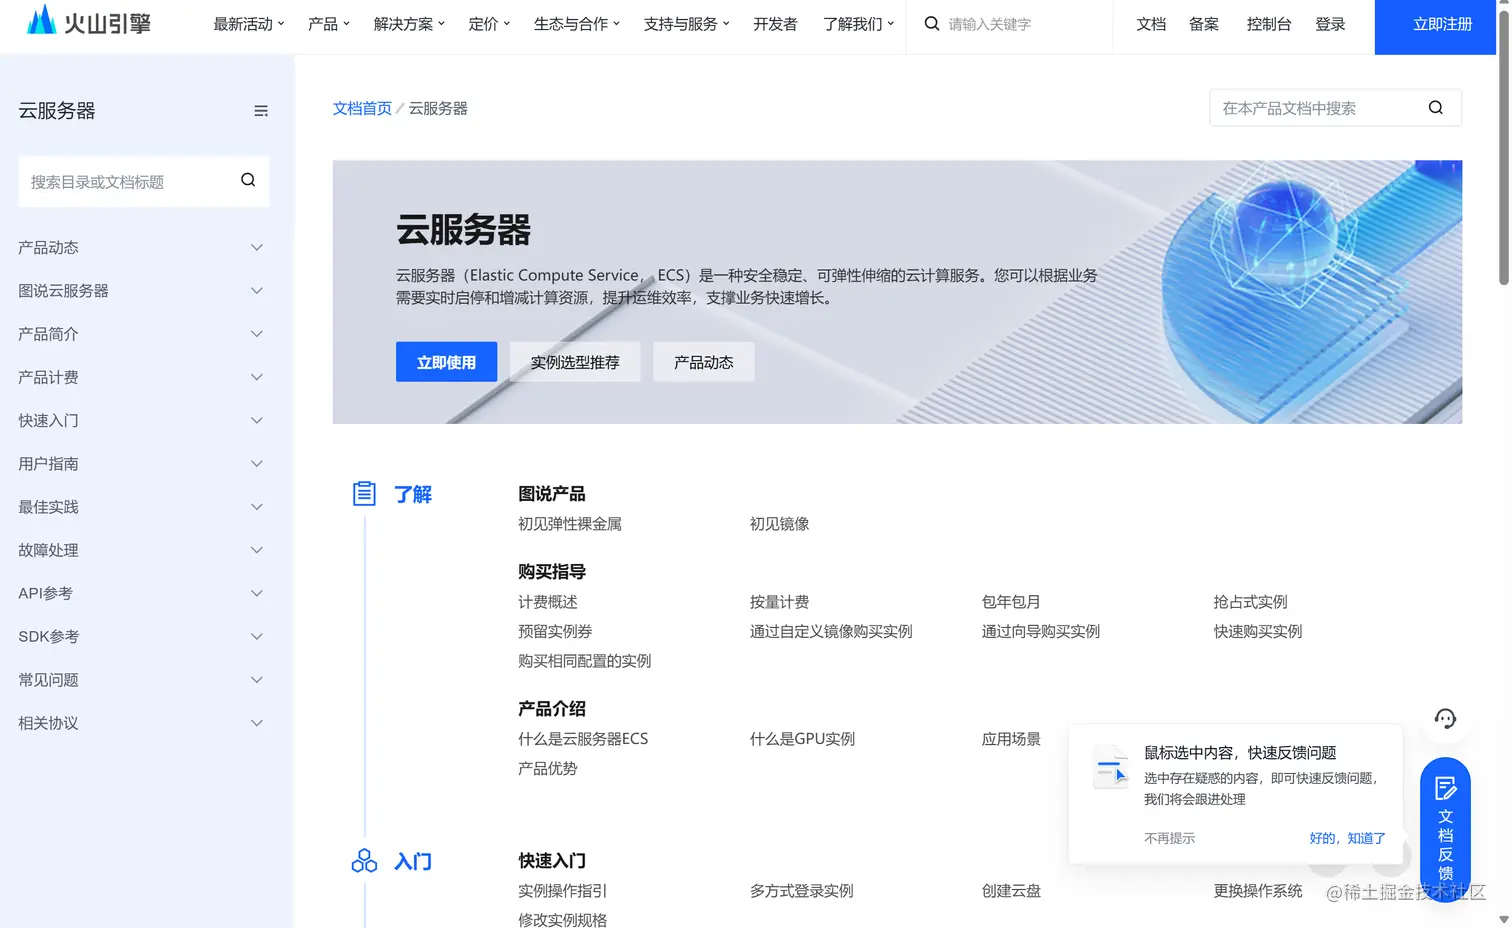Go to 文档首页 breadcrumb link
Screen dimensions: 1512x928
[362, 108]
